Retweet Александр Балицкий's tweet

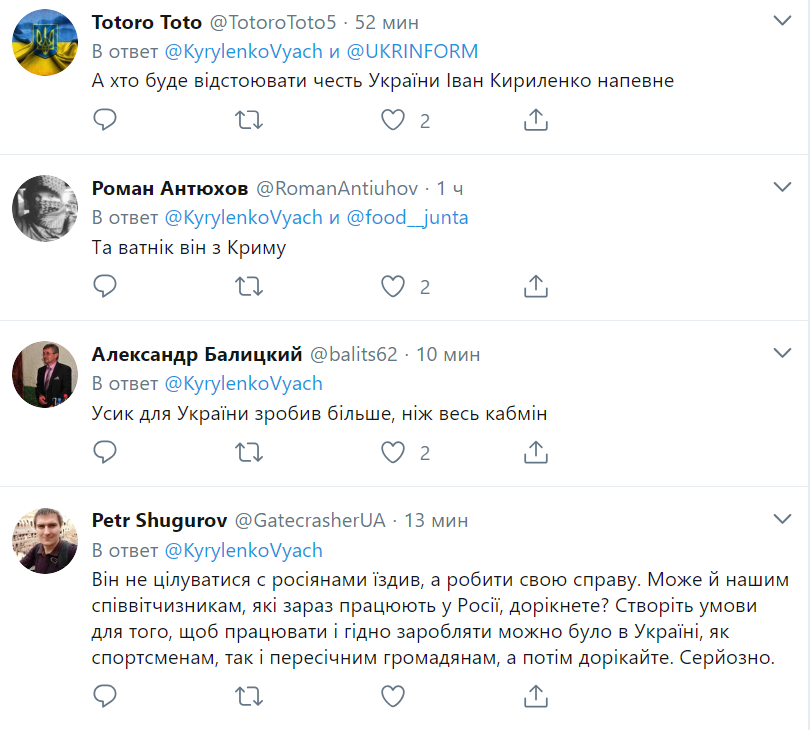pyautogui.click(x=249, y=453)
